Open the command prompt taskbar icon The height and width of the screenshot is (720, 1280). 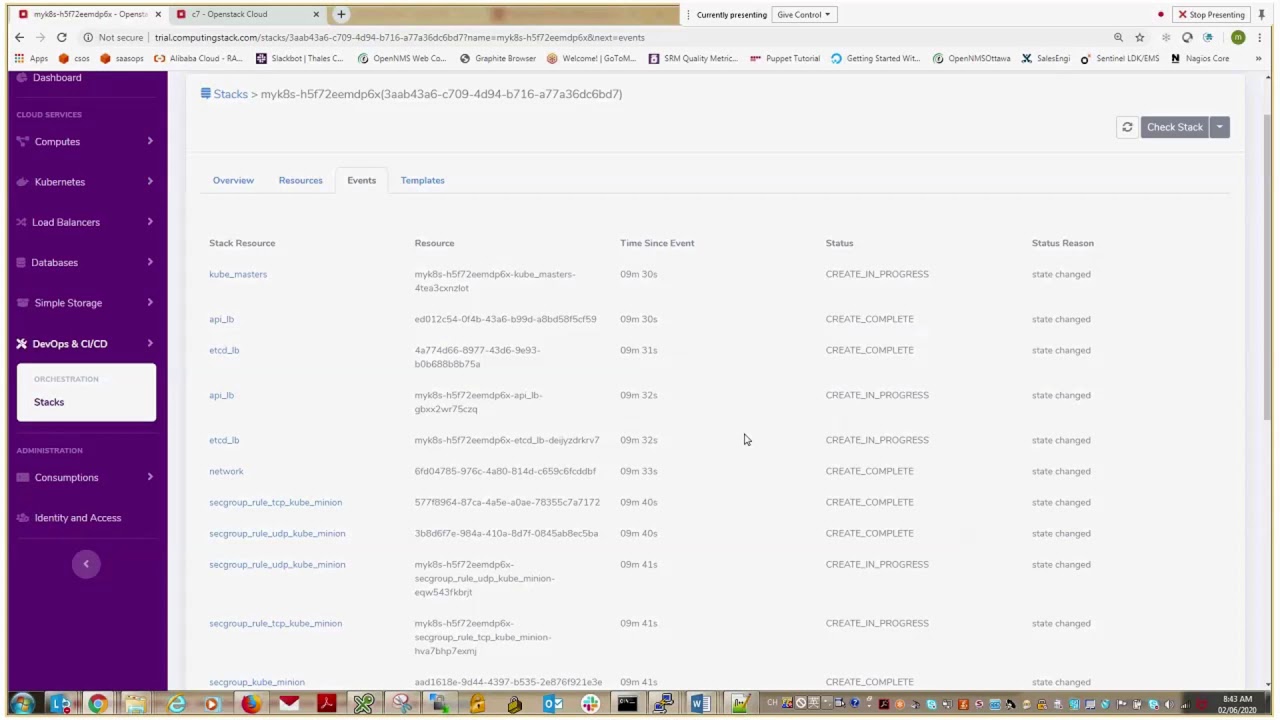[627, 704]
